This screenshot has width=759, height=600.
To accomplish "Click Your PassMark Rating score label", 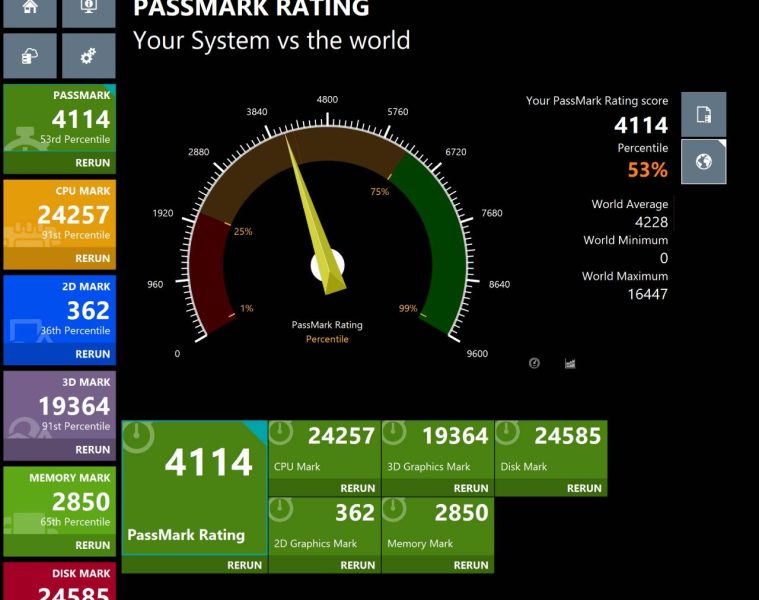I will [597, 101].
